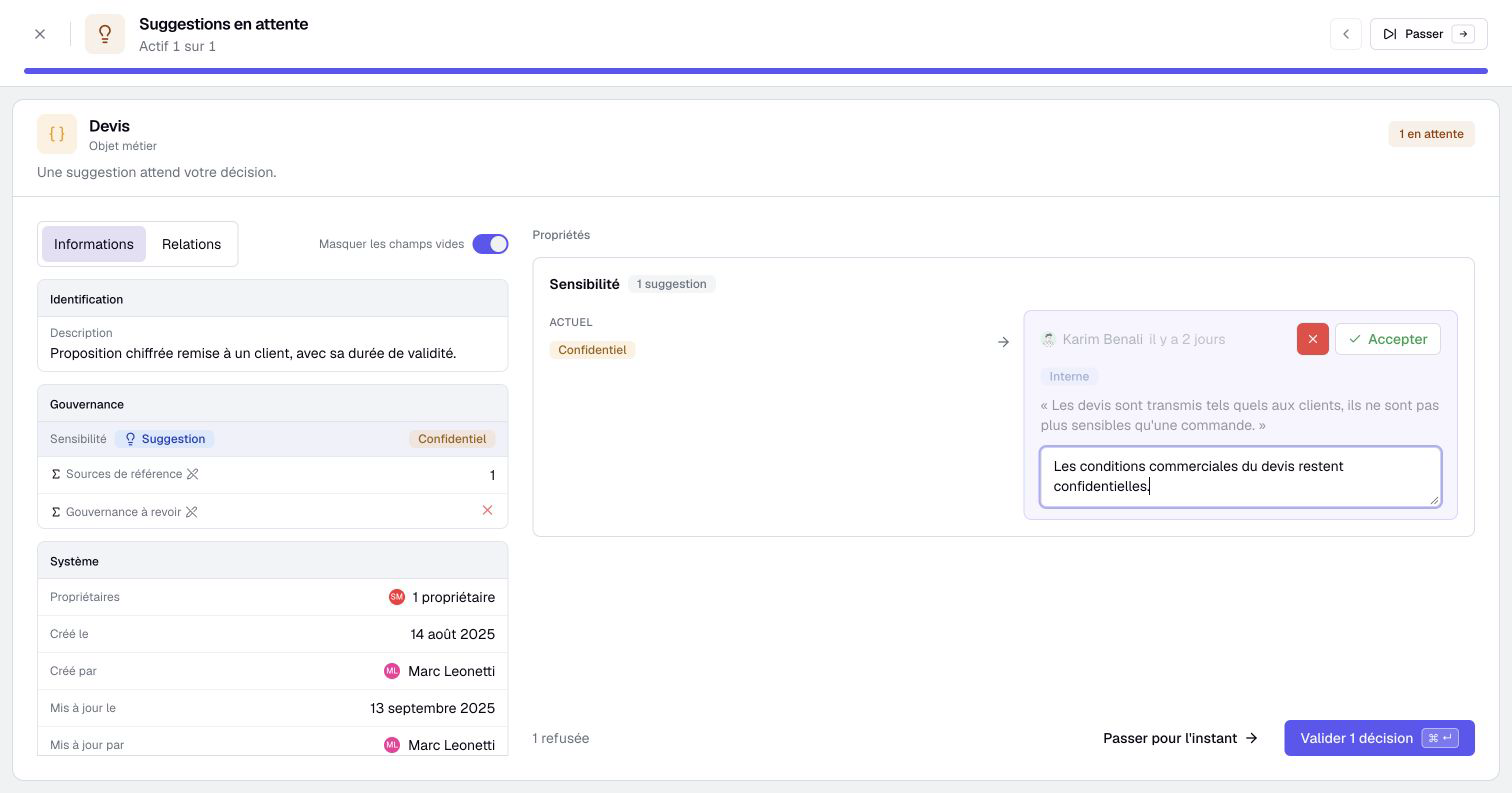Reject the suggestion with the red X button
The width and height of the screenshot is (1512, 793).
coord(1313,339)
